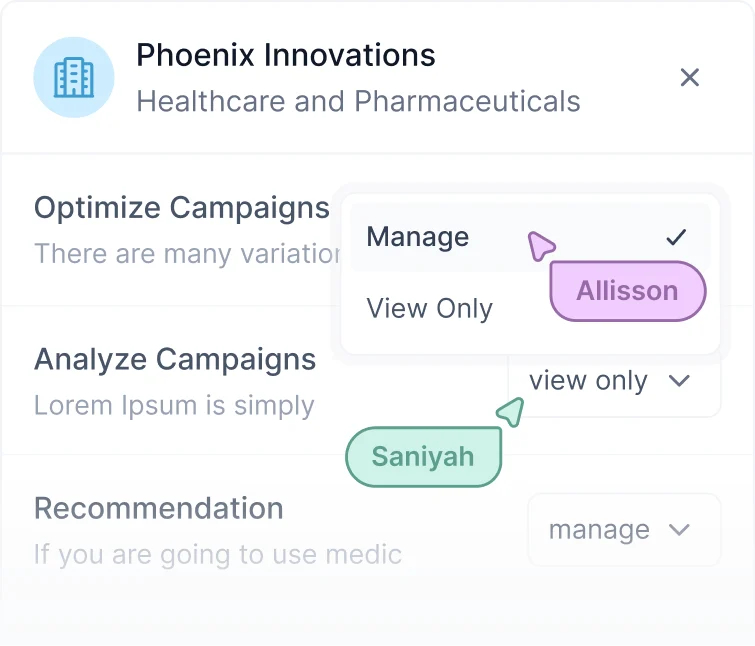Click the checkmark next to Manage
The image size is (755, 646).
[676, 237]
